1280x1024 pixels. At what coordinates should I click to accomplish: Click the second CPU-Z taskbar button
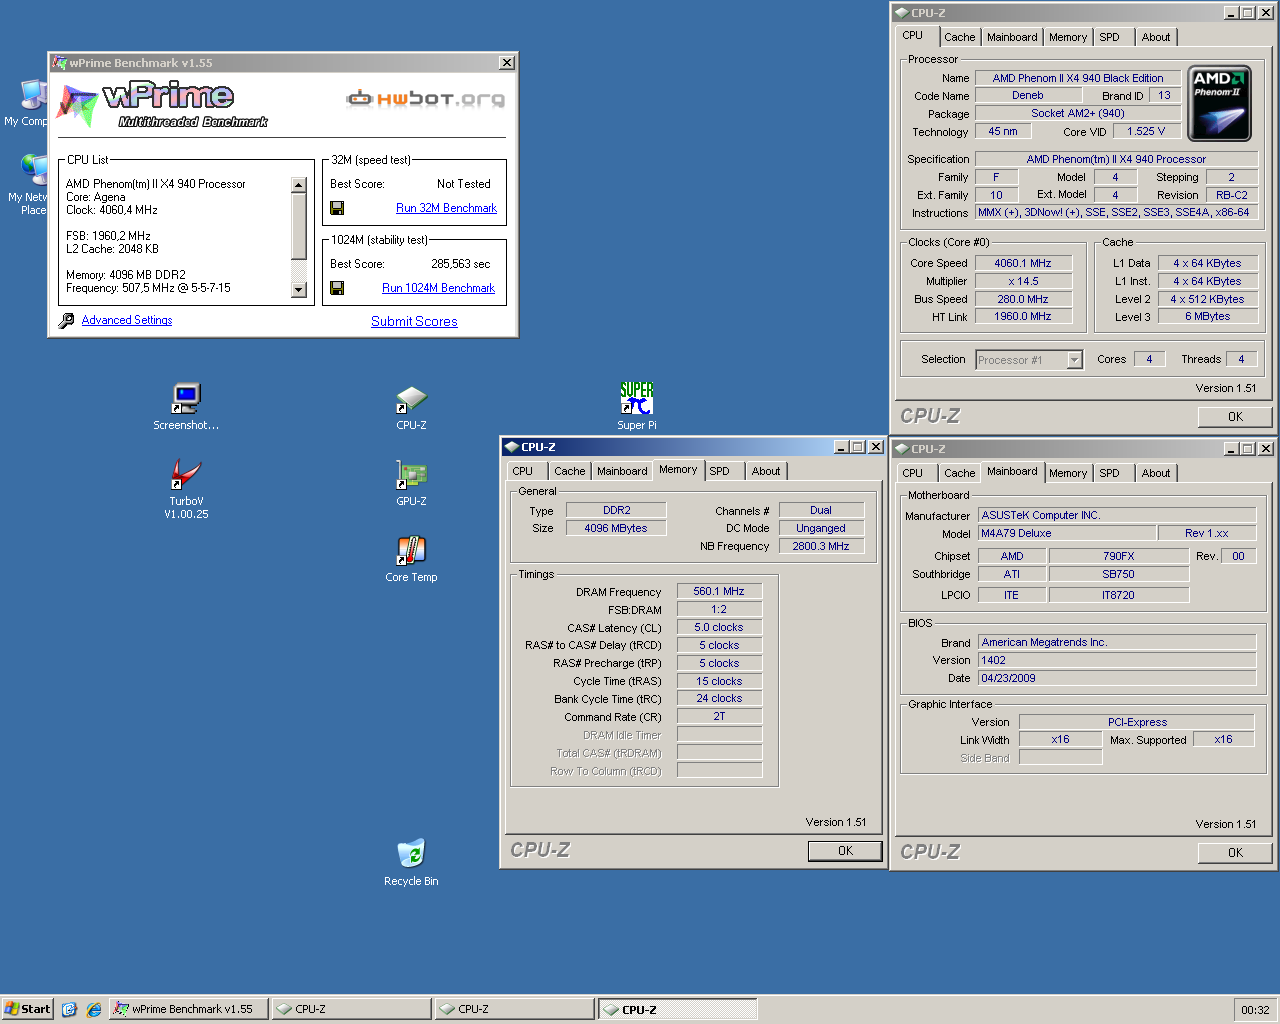point(515,1009)
